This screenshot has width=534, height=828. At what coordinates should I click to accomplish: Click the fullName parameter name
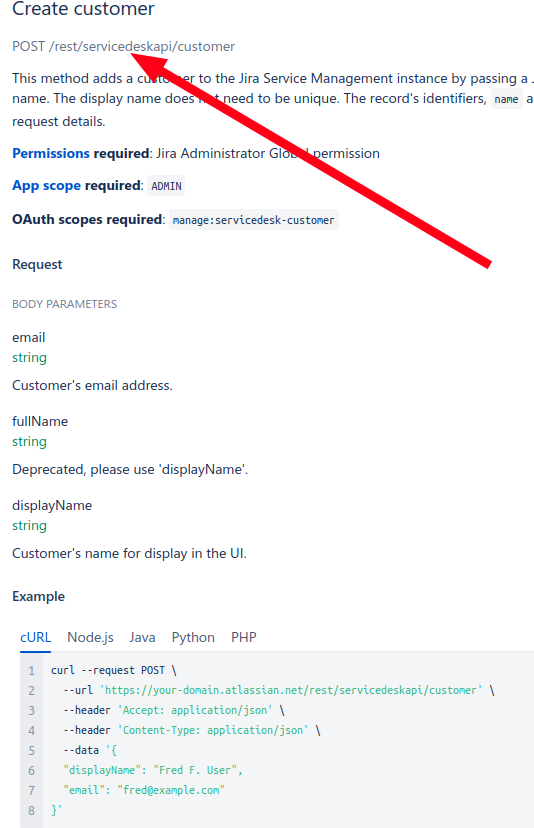(40, 421)
